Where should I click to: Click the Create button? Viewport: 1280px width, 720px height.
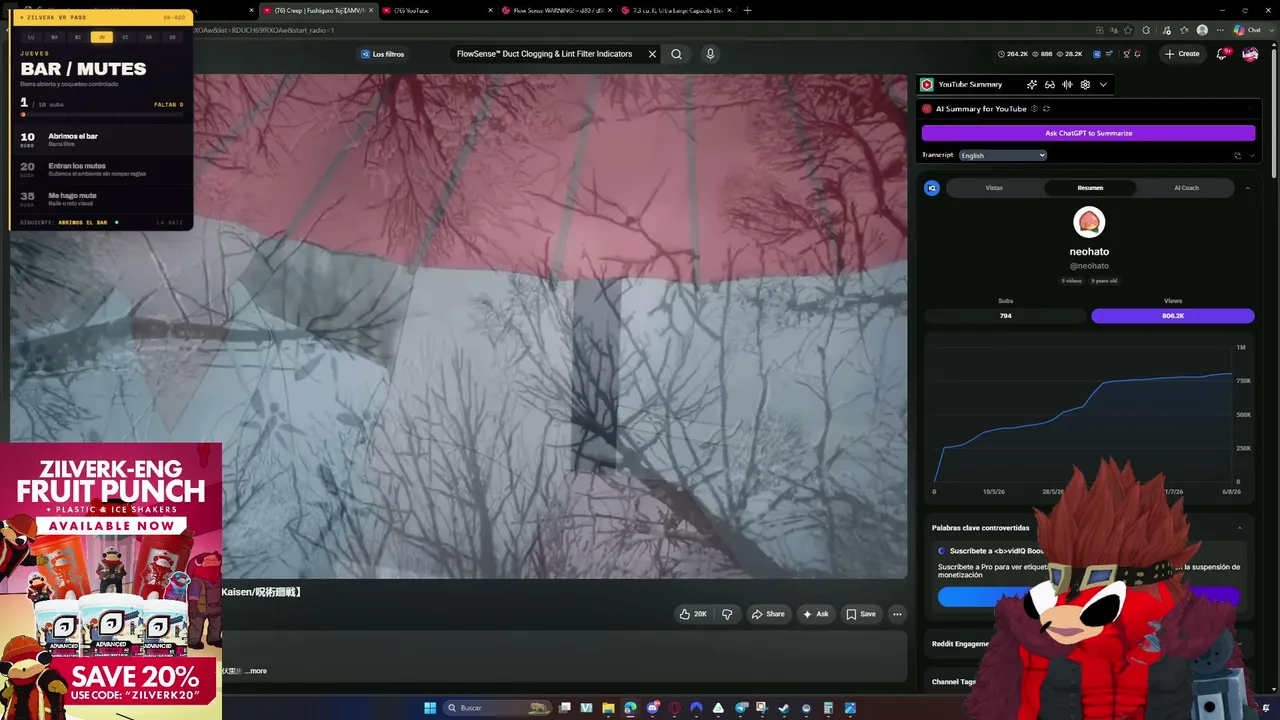pyautogui.click(x=1182, y=54)
